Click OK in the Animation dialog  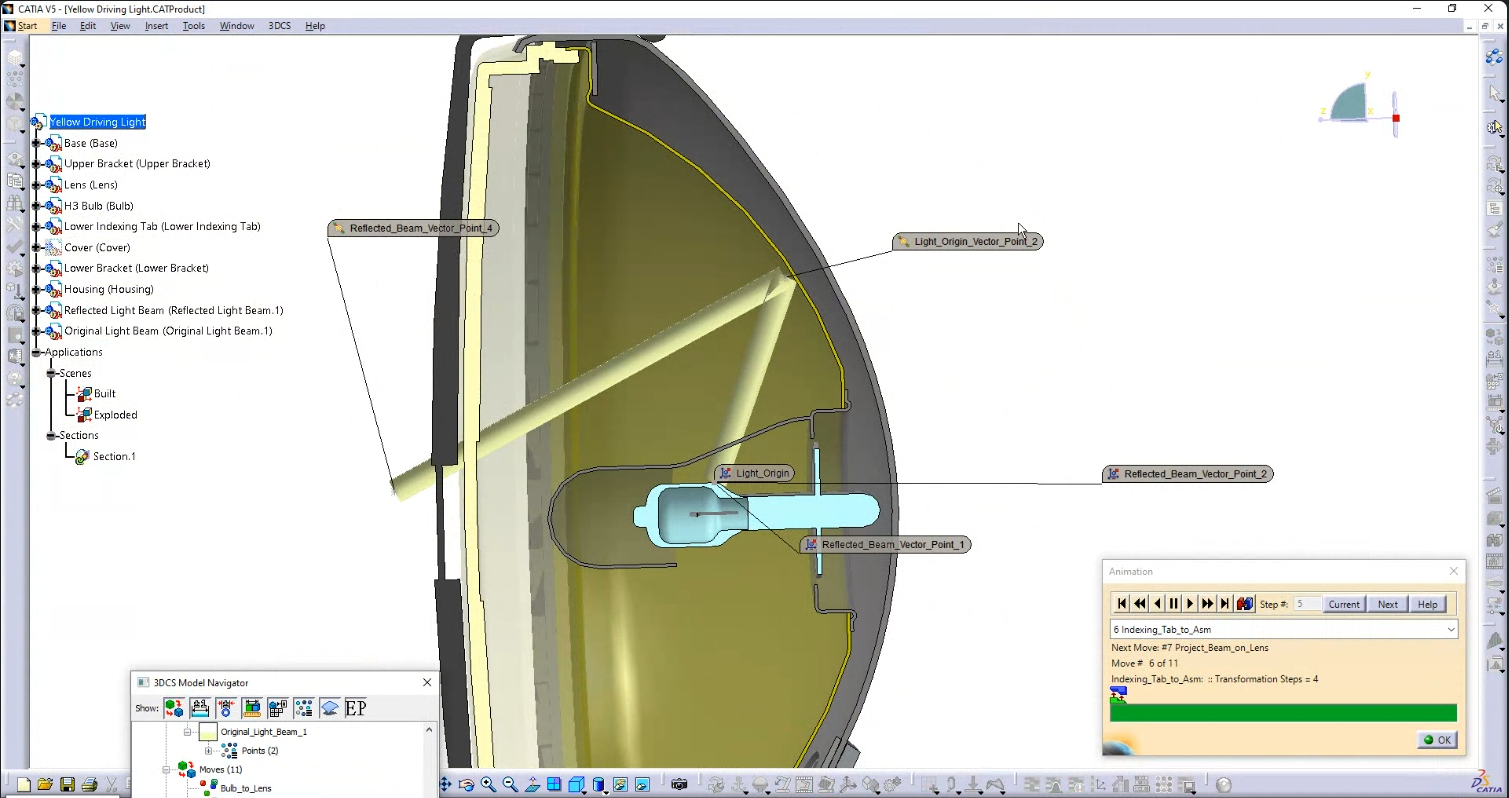point(1437,740)
